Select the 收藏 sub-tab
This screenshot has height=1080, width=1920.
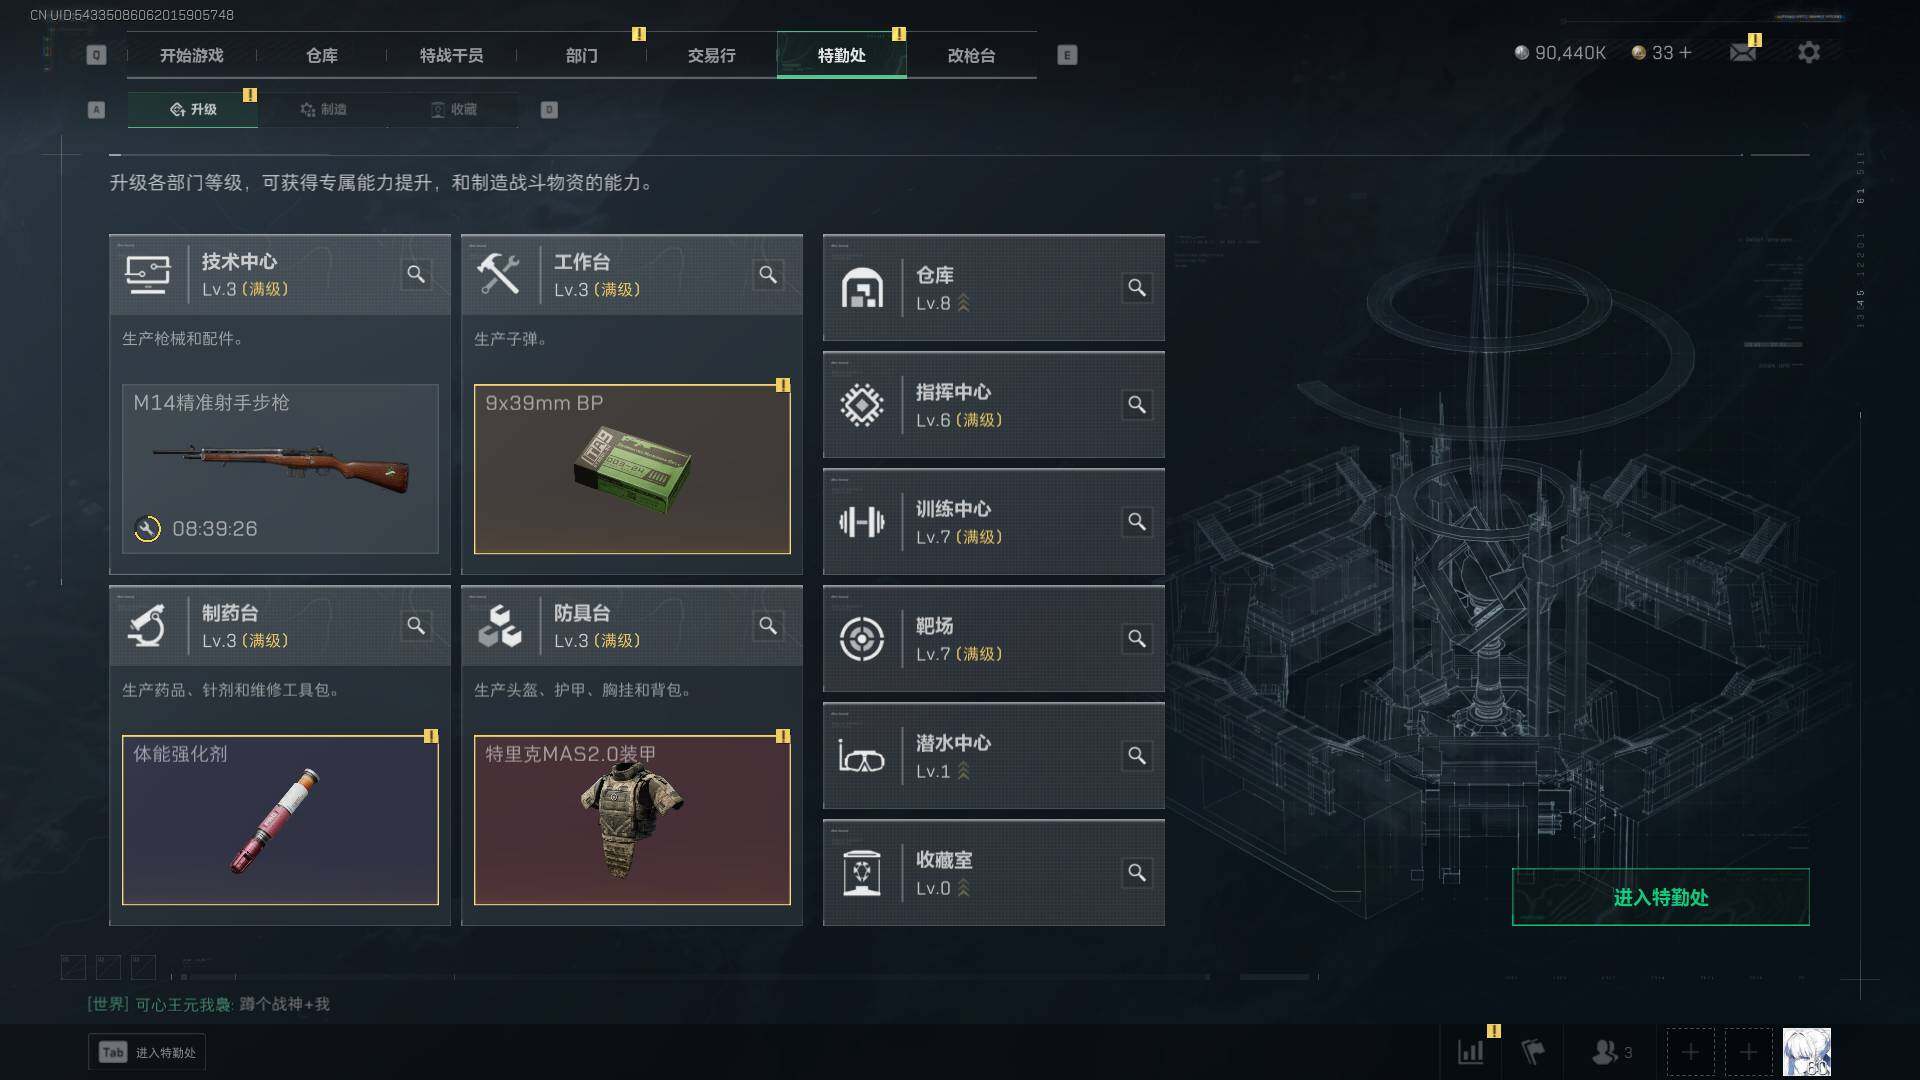(x=453, y=109)
